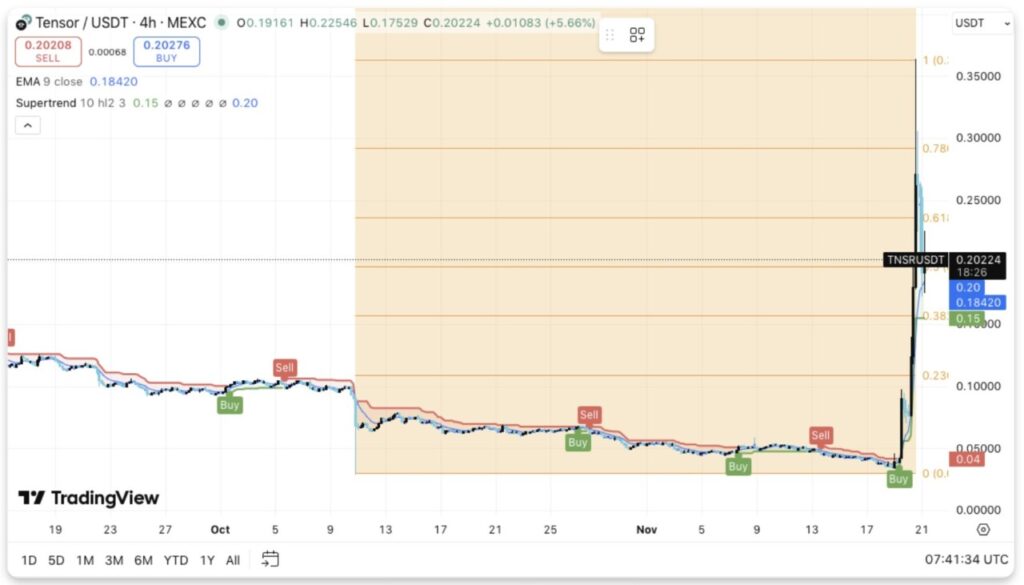Open chart axis settings gear
The image size is (1024, 585).
[983, 530]
